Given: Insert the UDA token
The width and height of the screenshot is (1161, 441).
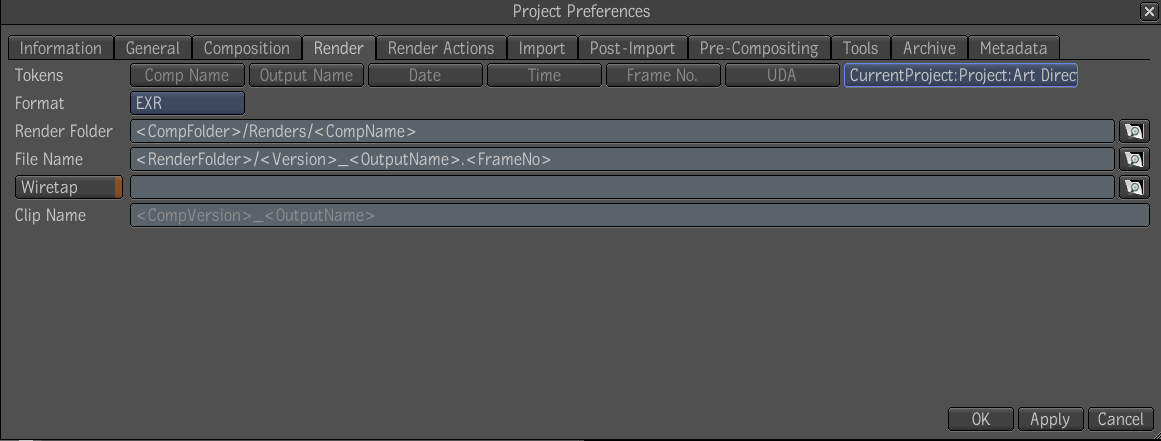Looking at the screenshot, I should coord(782,75).
